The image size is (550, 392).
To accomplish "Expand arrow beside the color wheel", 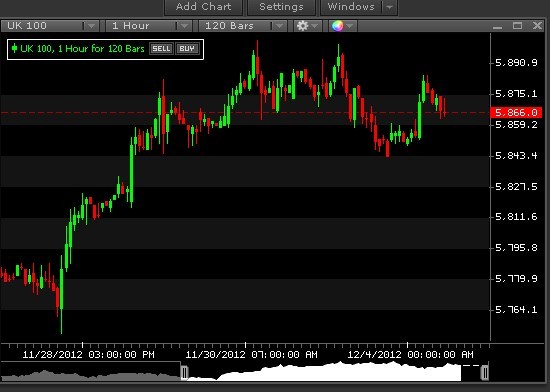I will click(350, 26).
